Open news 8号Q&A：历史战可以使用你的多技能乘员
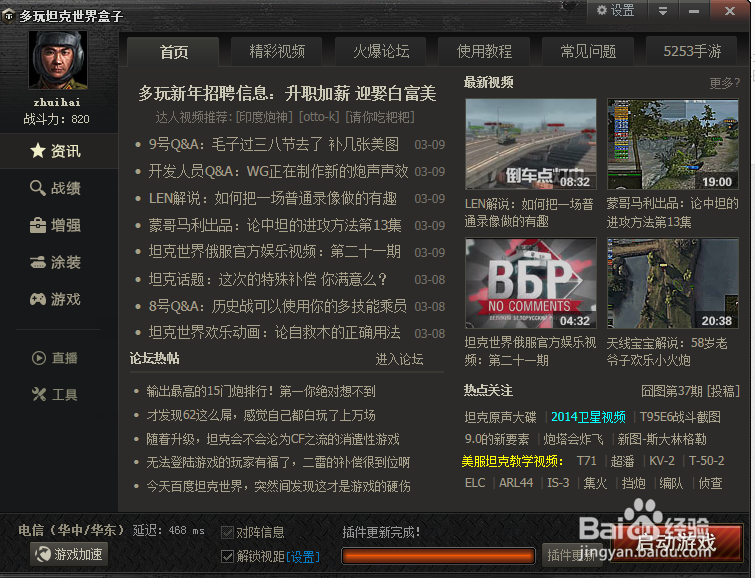 [277, 306]
